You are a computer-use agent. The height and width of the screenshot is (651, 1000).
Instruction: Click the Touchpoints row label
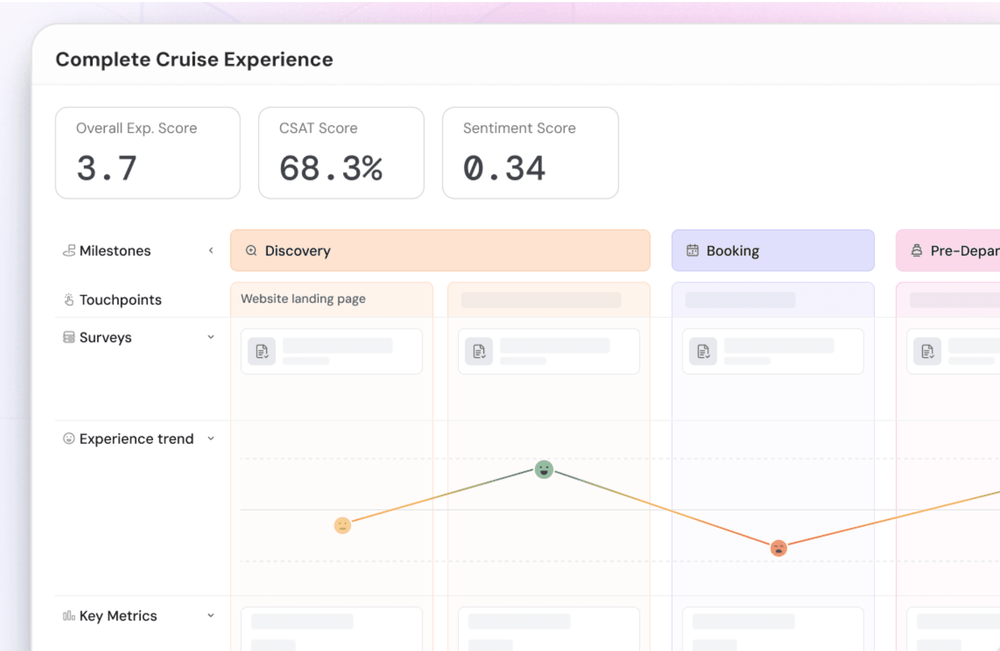tap(121, 300)
